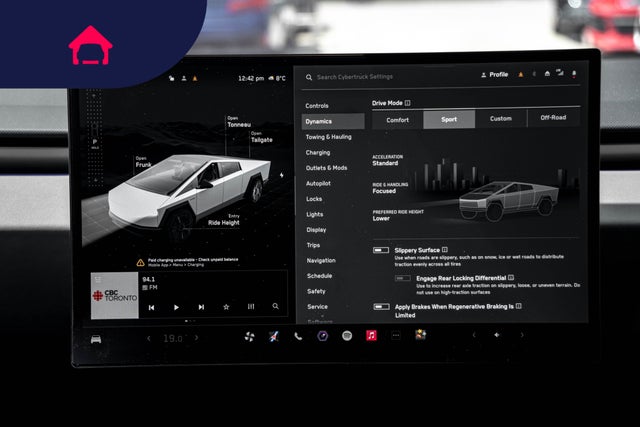Launch the Apple Music app
This screenshot has height=427, width=640.
(x=371, y=335)
